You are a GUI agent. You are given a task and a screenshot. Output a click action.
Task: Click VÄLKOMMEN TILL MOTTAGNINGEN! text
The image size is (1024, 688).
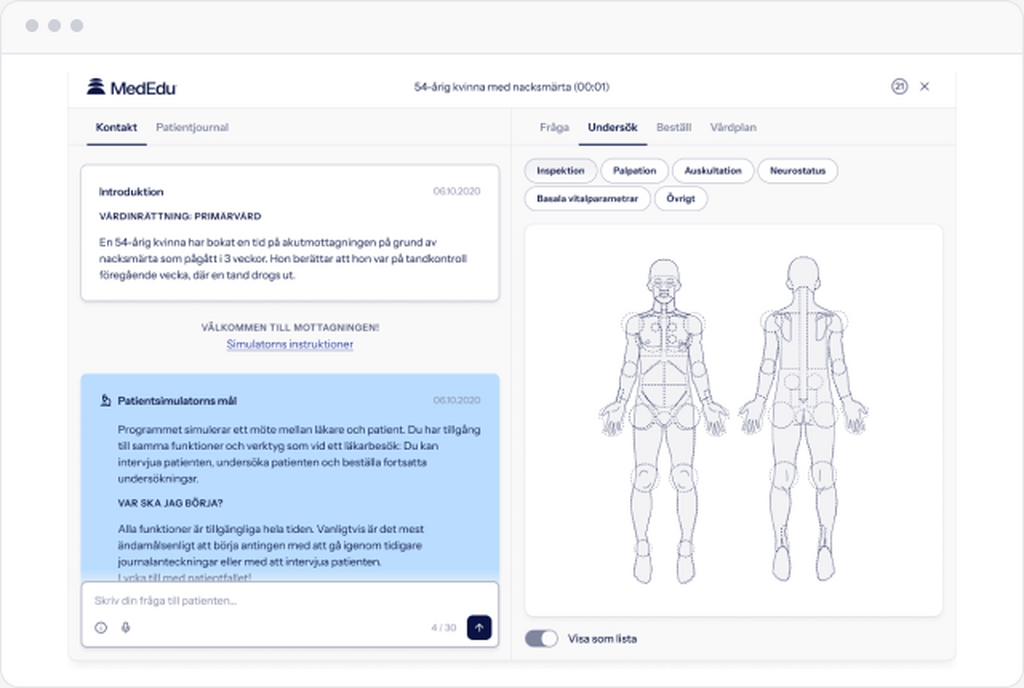290,327
